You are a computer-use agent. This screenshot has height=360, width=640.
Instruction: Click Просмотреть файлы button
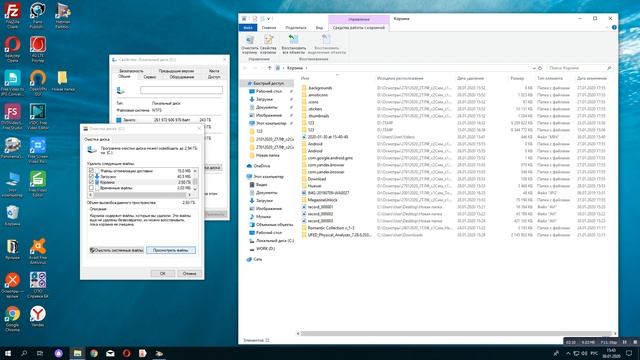[x=171, y=250]
